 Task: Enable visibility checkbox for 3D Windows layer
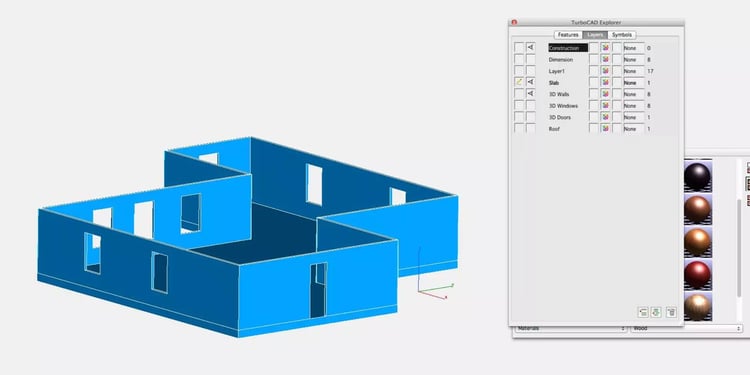pos(530,105)
